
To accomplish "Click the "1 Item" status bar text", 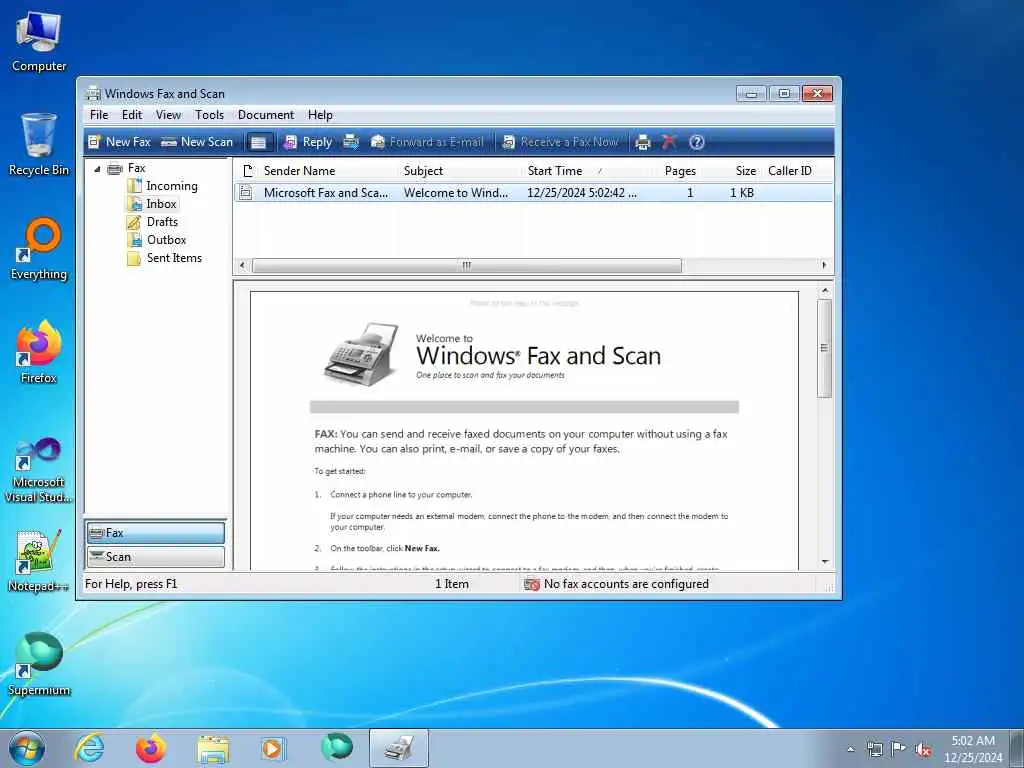I will (x=452, y=584).
